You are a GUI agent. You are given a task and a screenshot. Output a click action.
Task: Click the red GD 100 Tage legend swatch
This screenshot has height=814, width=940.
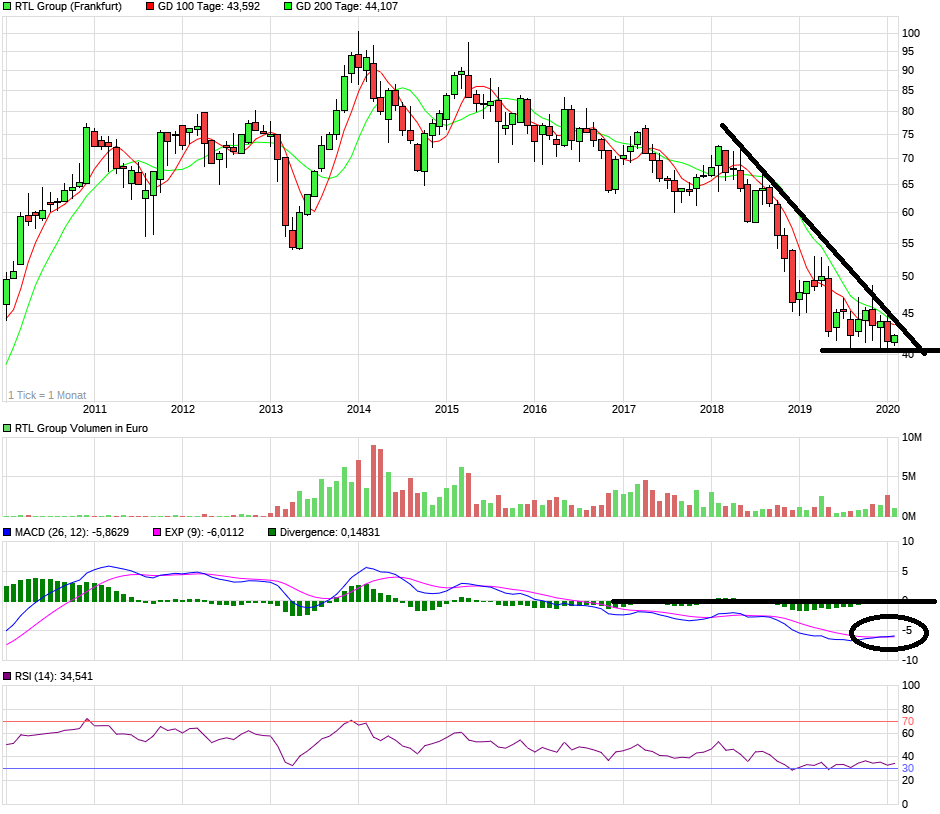coord(151,7)
